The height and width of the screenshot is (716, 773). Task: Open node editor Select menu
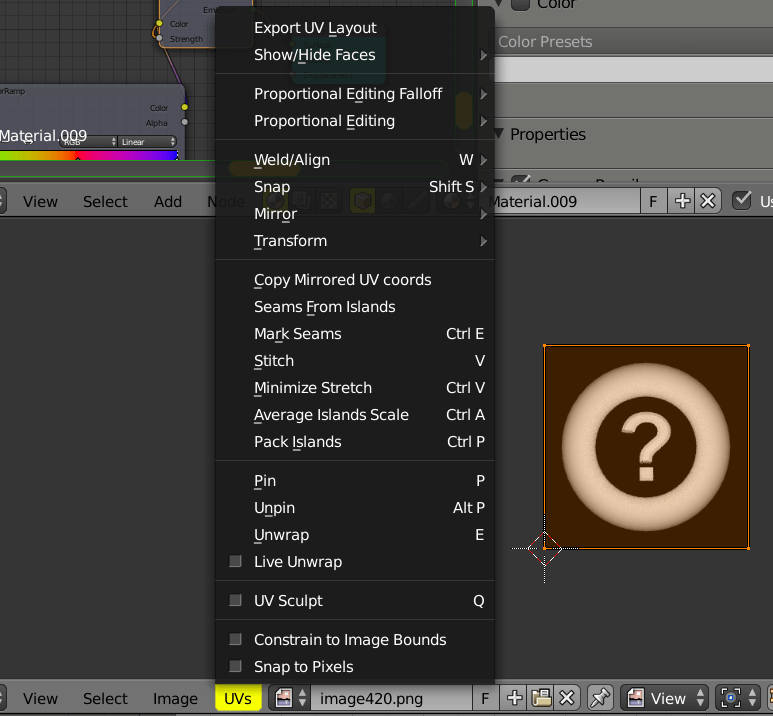(105, 201)
